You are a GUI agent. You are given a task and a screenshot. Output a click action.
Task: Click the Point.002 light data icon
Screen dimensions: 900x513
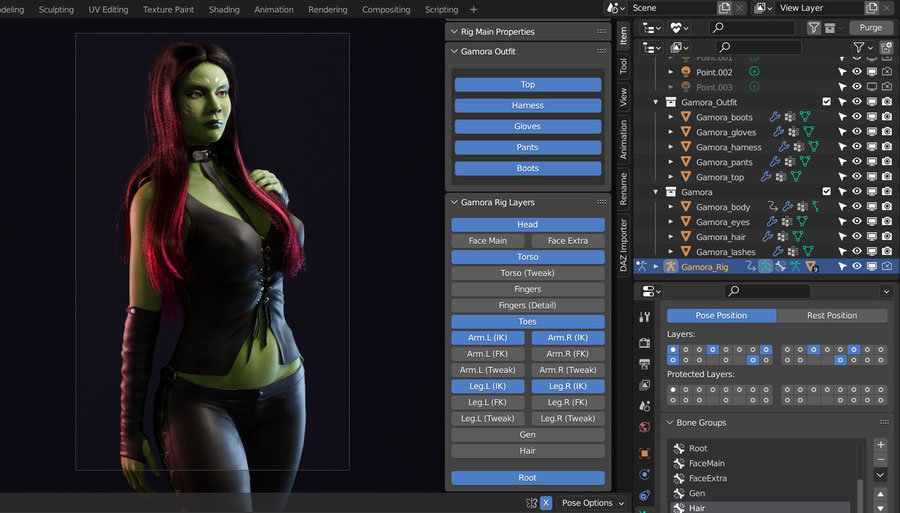[x=754, y=72]
